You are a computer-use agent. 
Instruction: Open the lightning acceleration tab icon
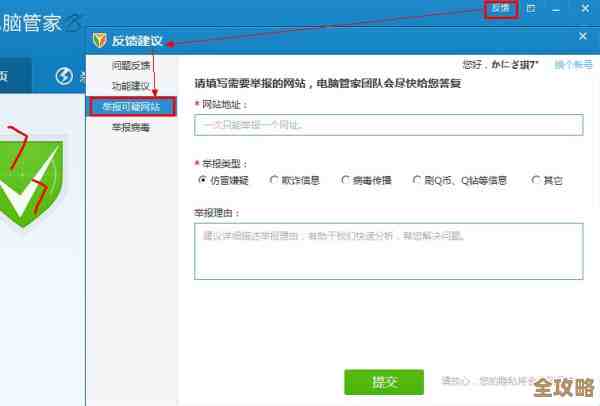point(64,76)
